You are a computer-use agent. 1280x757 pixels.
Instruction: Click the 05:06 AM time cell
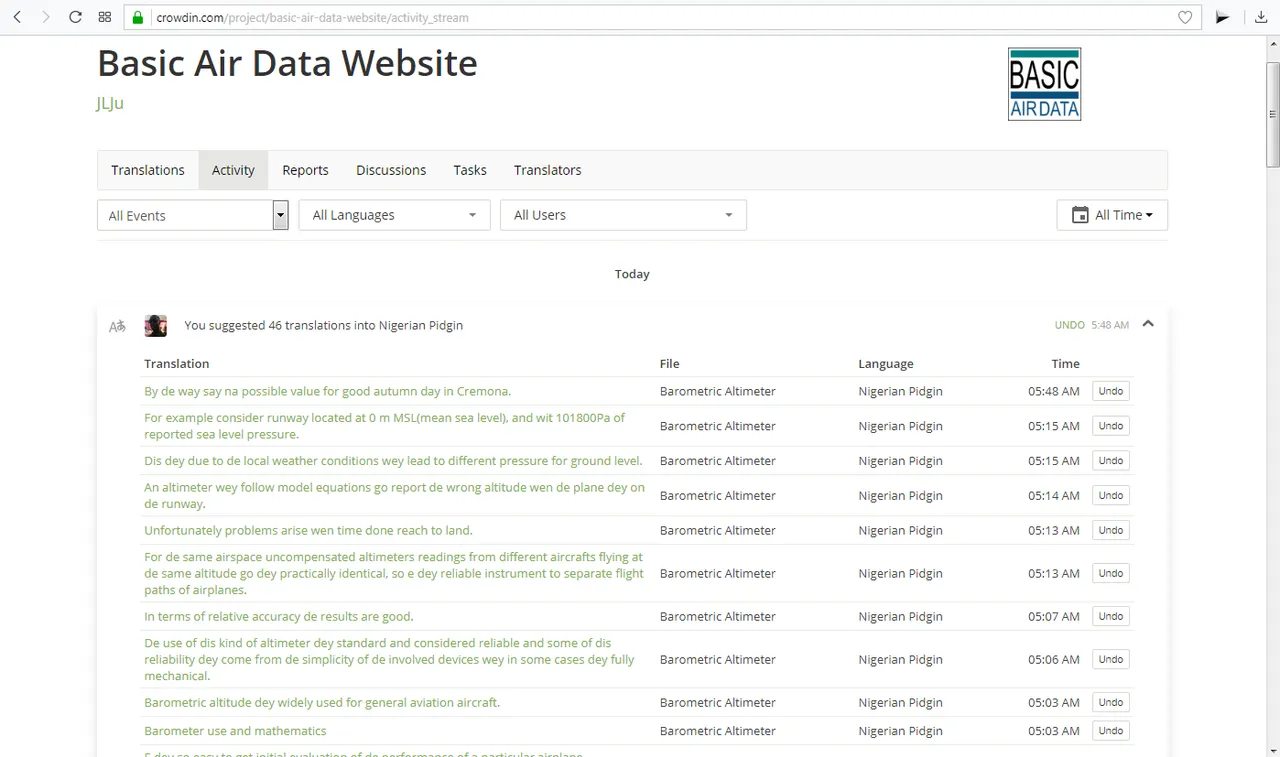pyautogui.click(x=1054, y=659)
